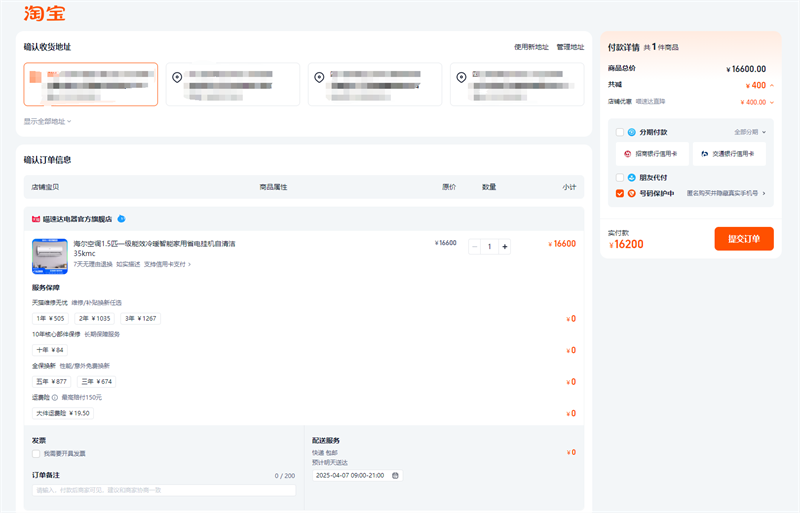800x513 pixels.
Task: Open the calendar icon in delivery time field
Action: pos(396,475)
